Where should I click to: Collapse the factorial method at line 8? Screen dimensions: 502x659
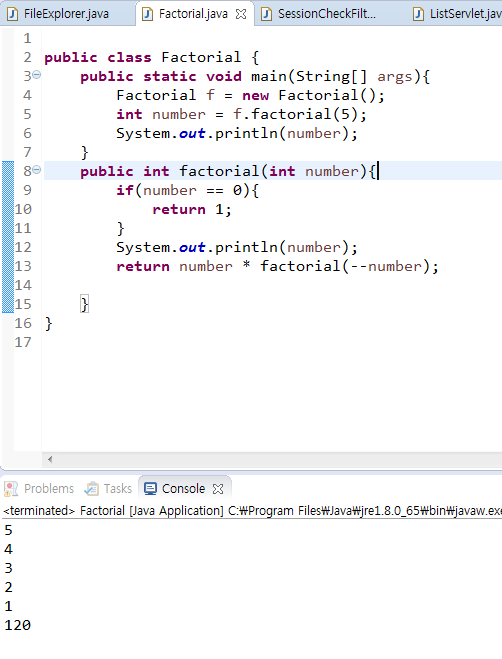(37, 170)
